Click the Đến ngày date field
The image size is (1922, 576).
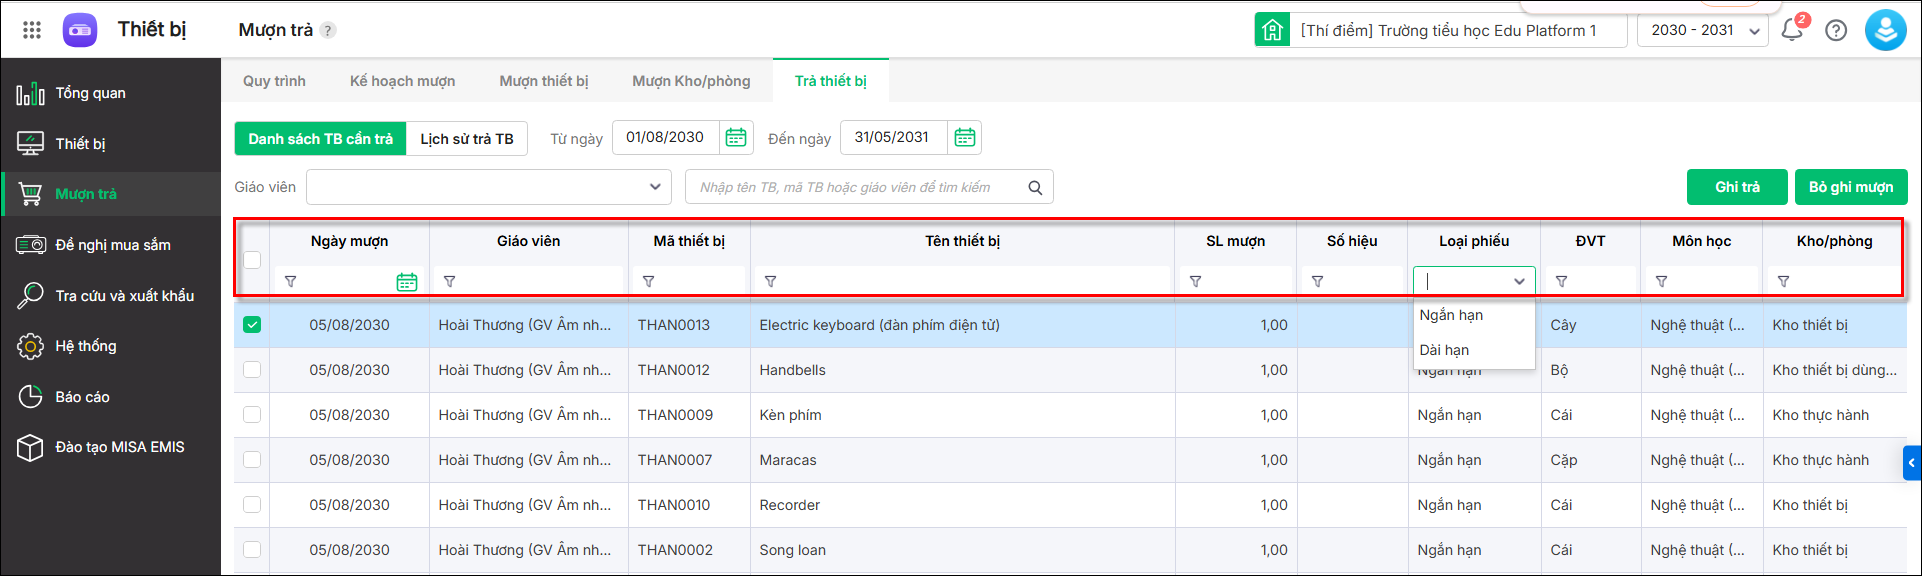[x=893, y=138]
